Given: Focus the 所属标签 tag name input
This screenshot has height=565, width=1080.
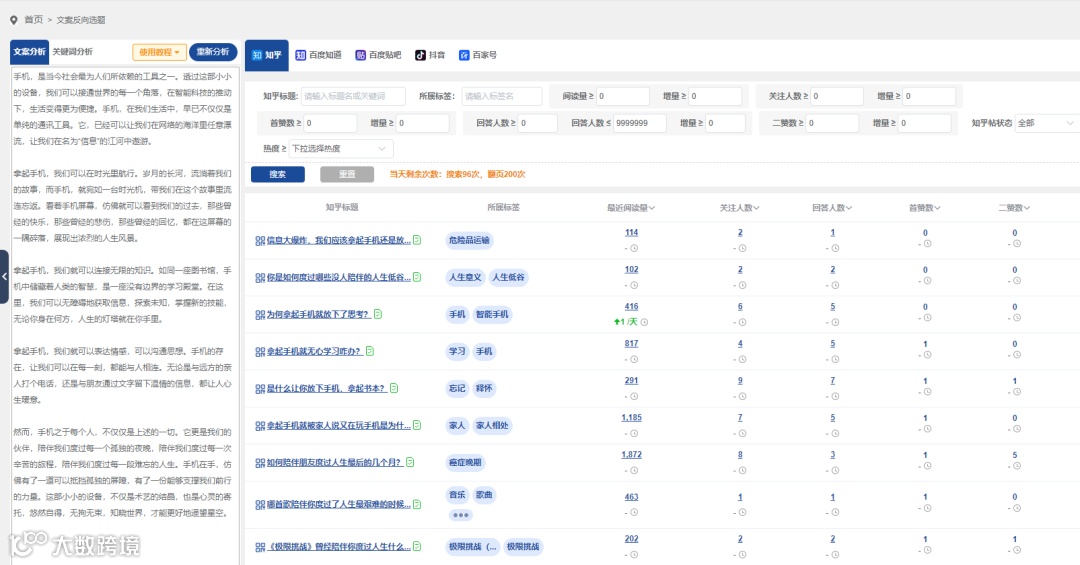Looking at the screenshot, I should pos(501,96).
